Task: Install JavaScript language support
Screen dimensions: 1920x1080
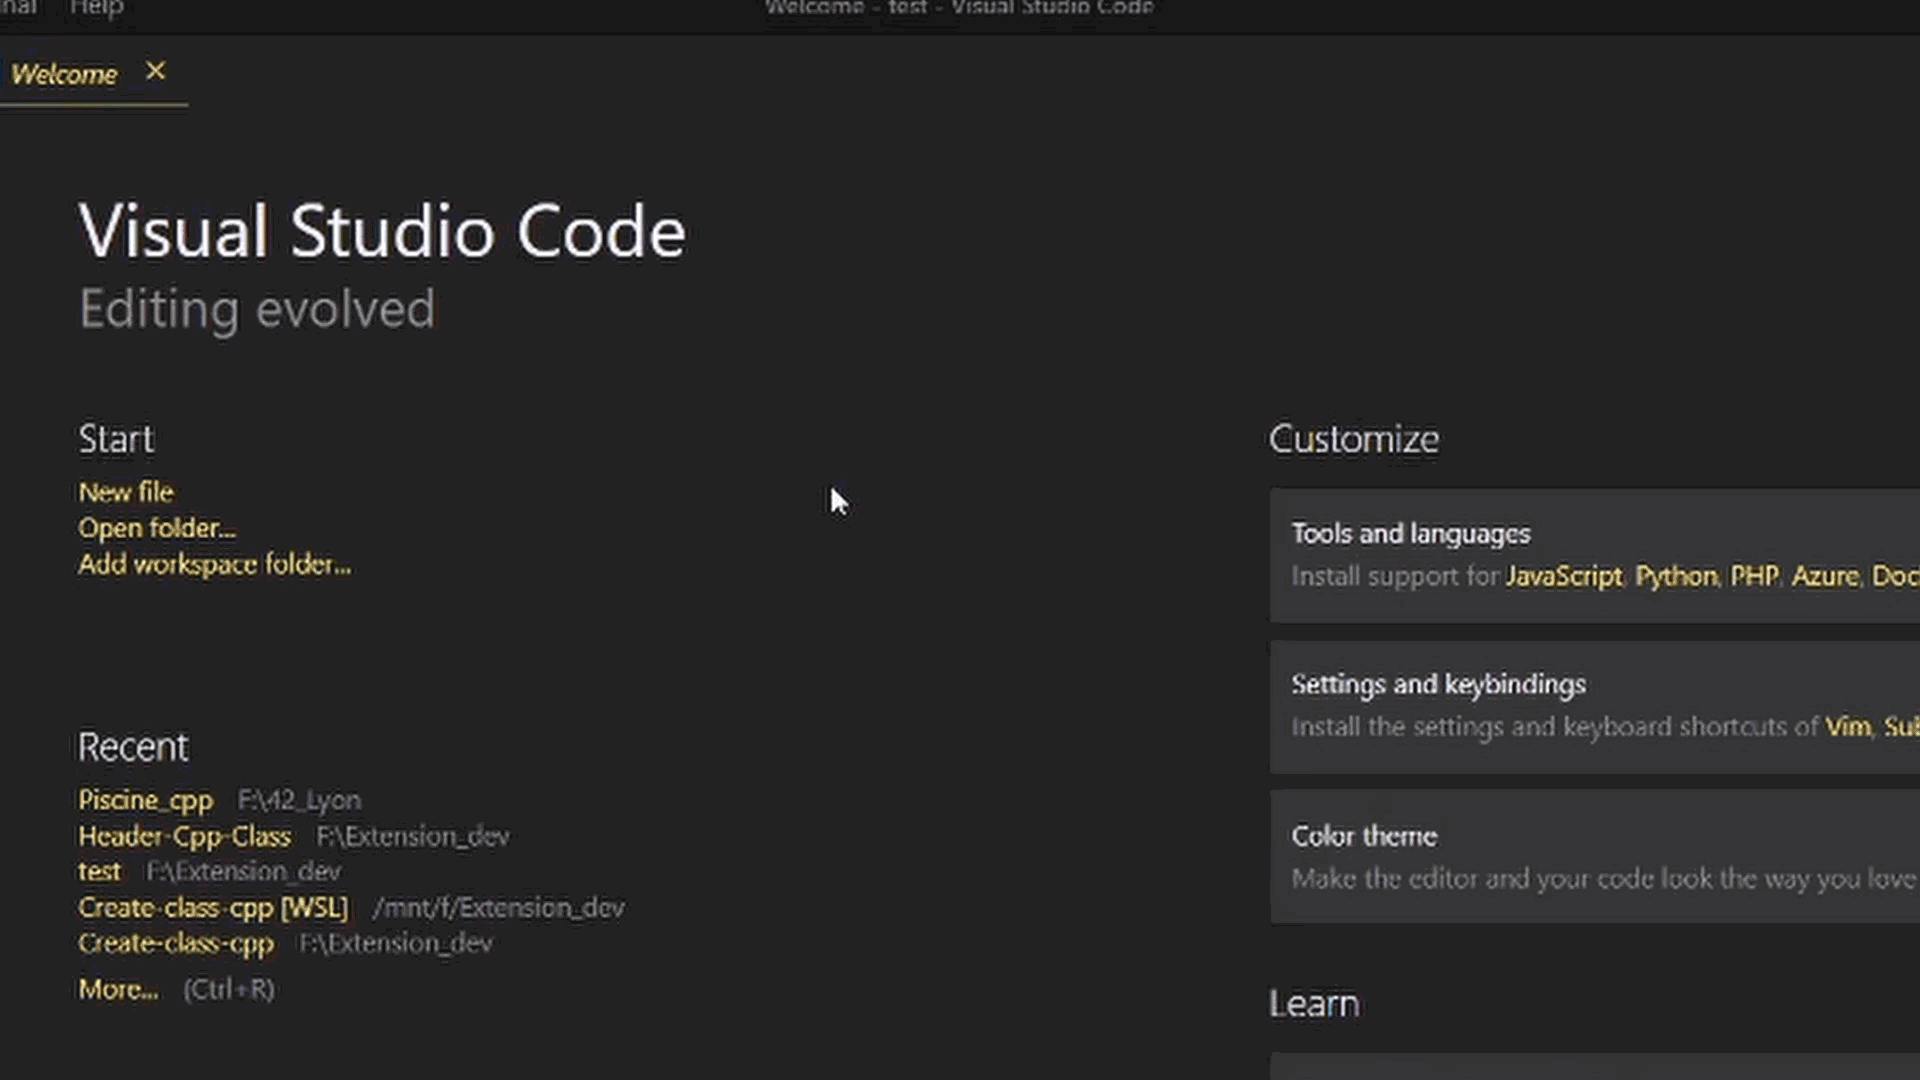Action: coord(1563,576)
